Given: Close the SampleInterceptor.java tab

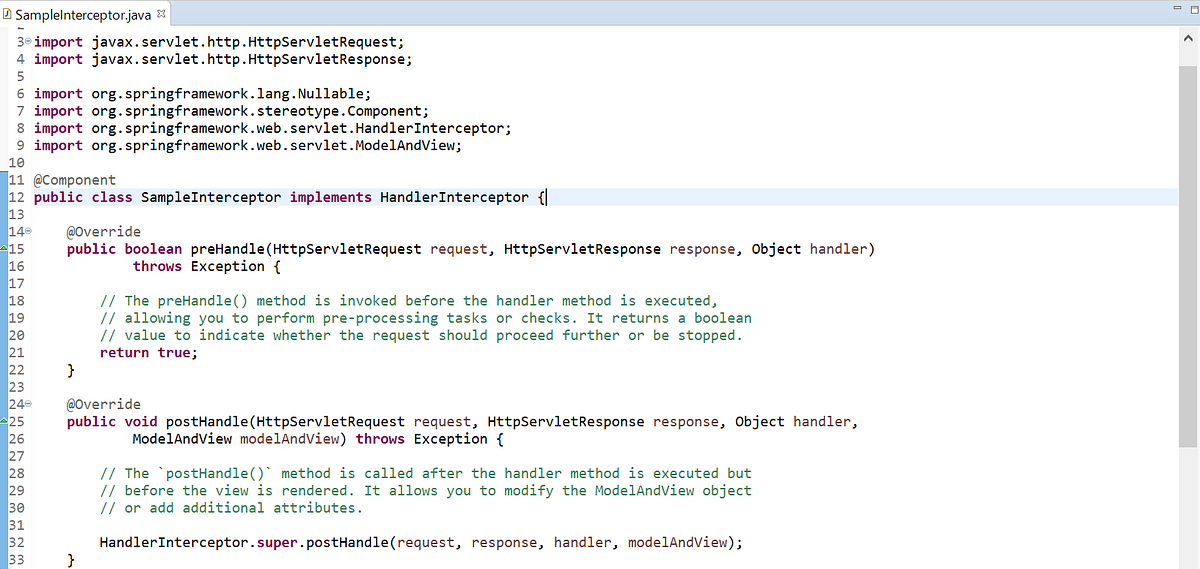Looking at the screenshot, I should click(x=162, y=14).
